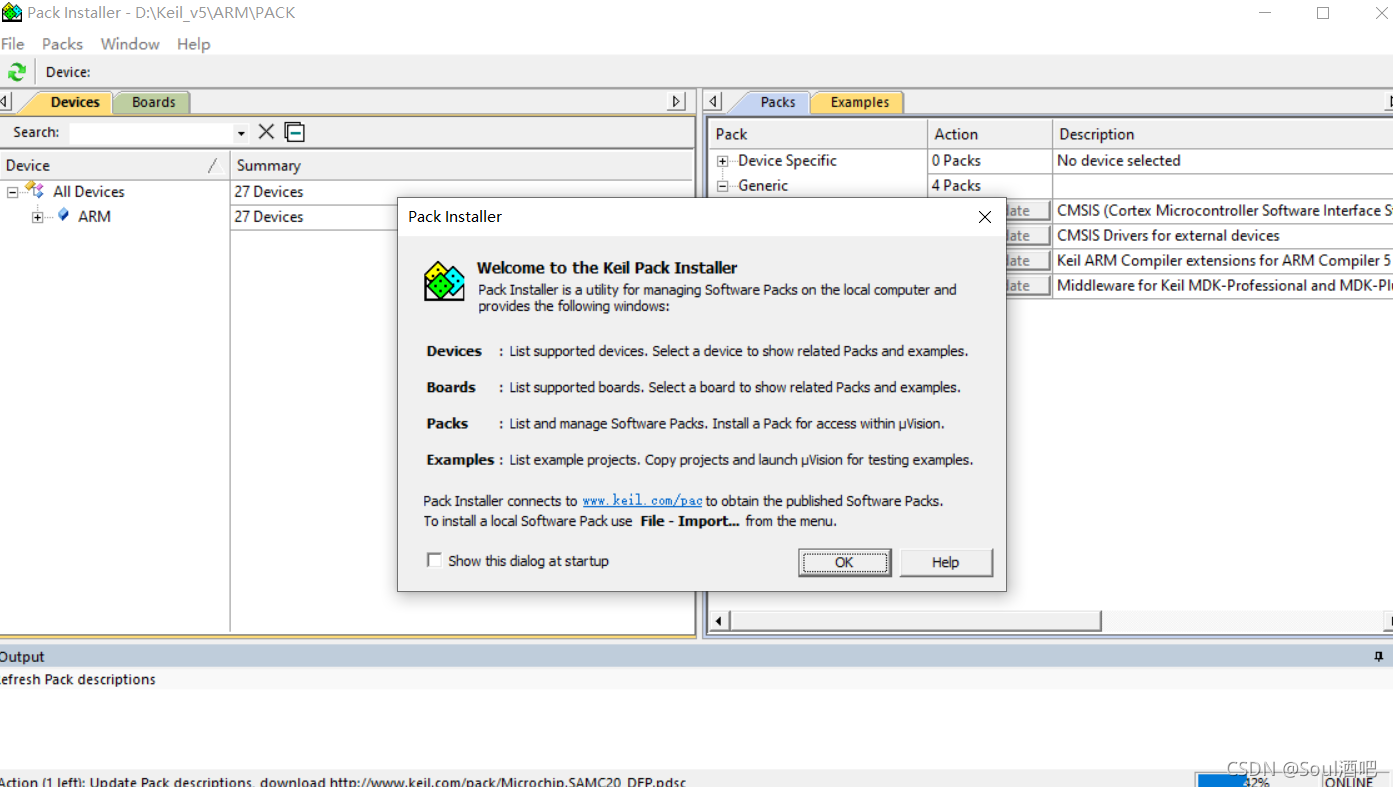Click the action button for the CMSIS Cortex row
Viewport: 1393px width, 787px height.
(1028, 211)
